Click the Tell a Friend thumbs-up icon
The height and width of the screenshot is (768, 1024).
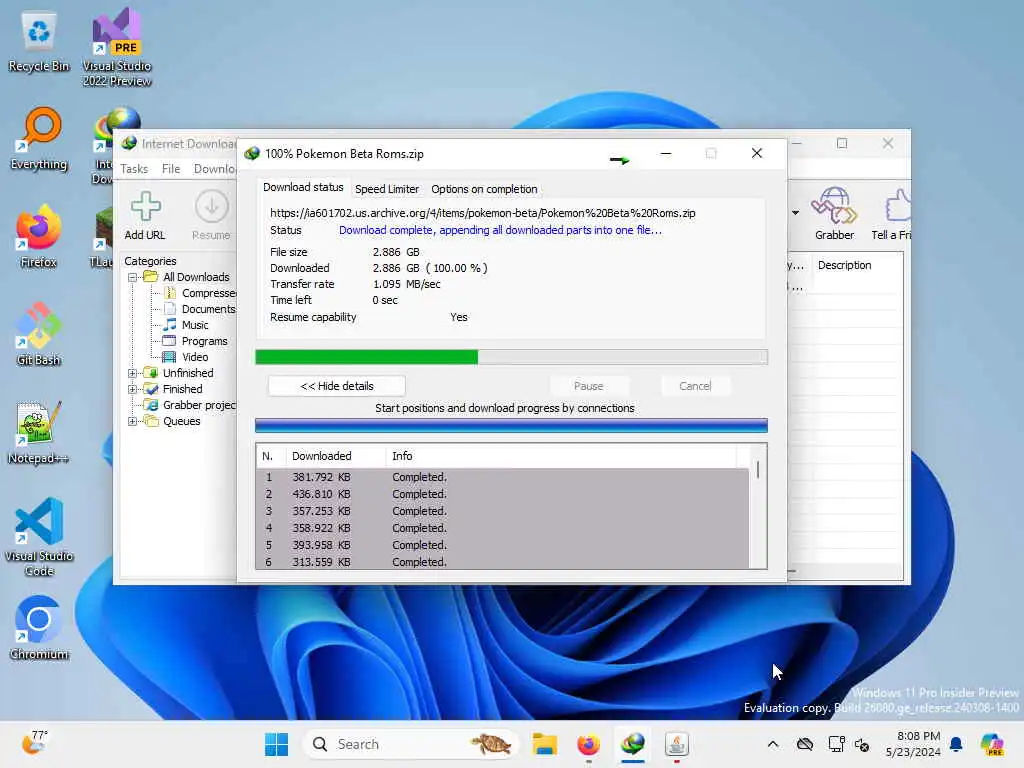(892, 214)
